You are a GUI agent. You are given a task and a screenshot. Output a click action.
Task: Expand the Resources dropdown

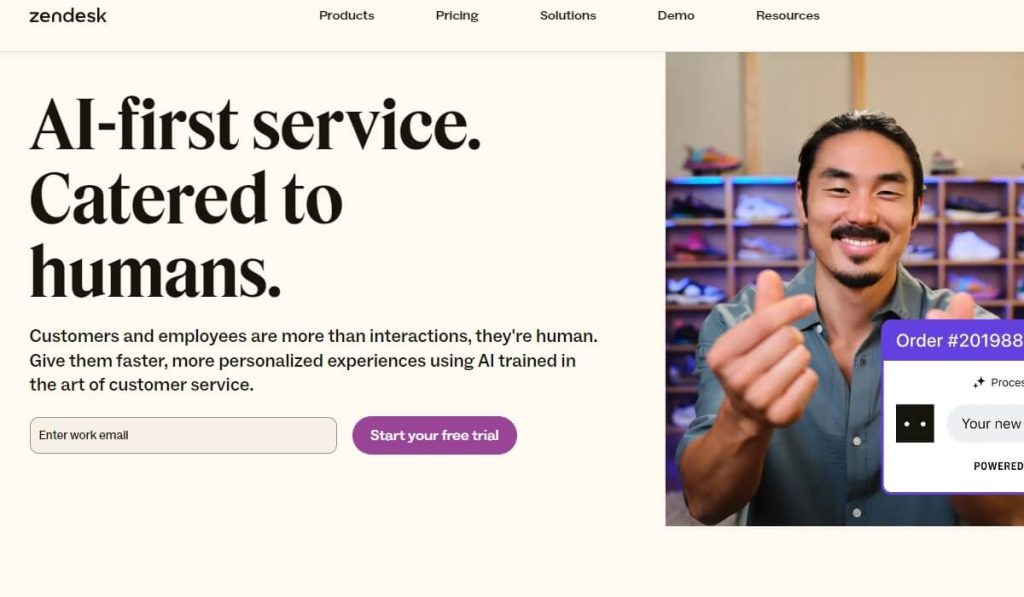tap(787, 15)
